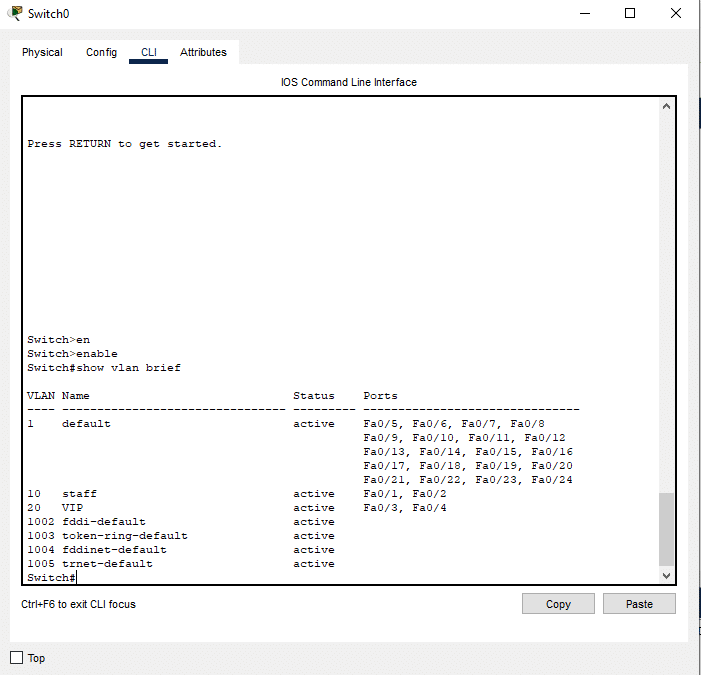Viewport: 701px width, 675px height.
Task: Click the 'Switch0' window title text
Action: (x=48, y=14)
